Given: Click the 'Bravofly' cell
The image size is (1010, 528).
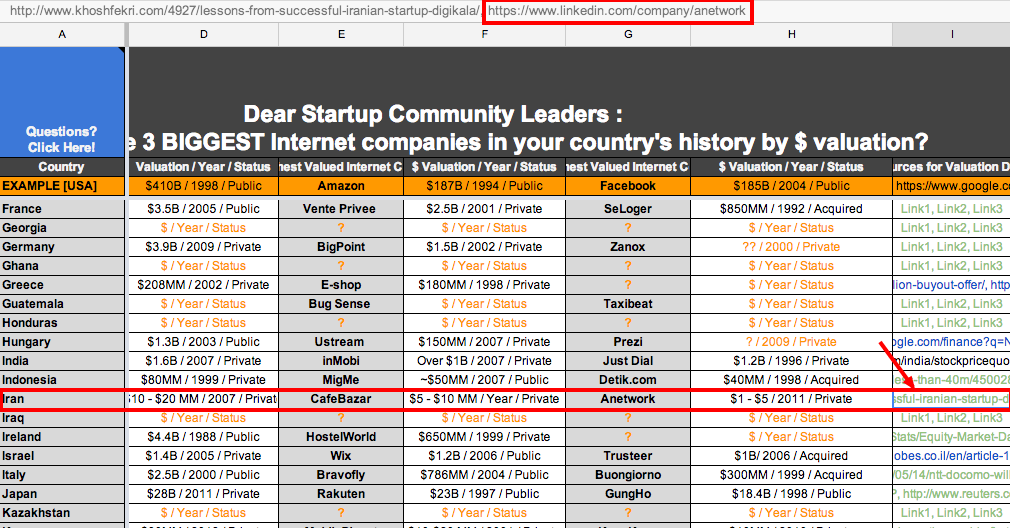Looking at the screenshot, I should (341, 475).
